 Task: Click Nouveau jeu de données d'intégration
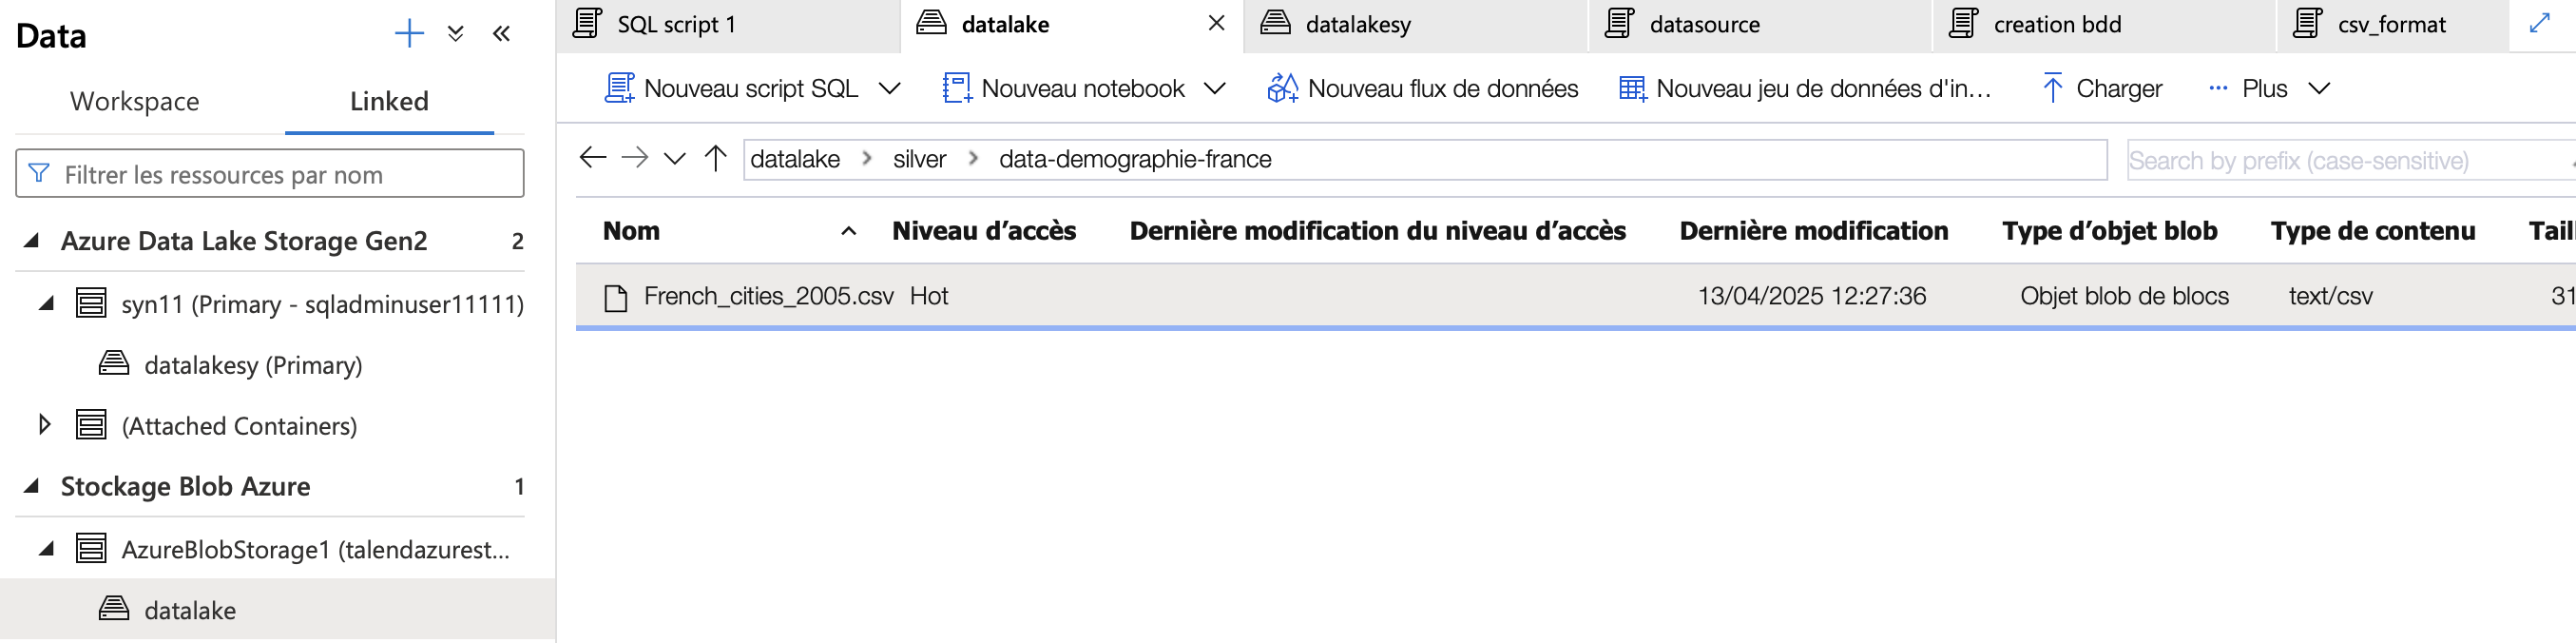point(1805,89)
